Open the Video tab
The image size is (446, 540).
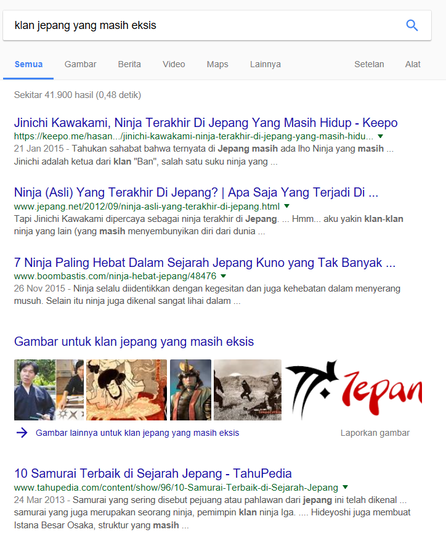(174, 64)
